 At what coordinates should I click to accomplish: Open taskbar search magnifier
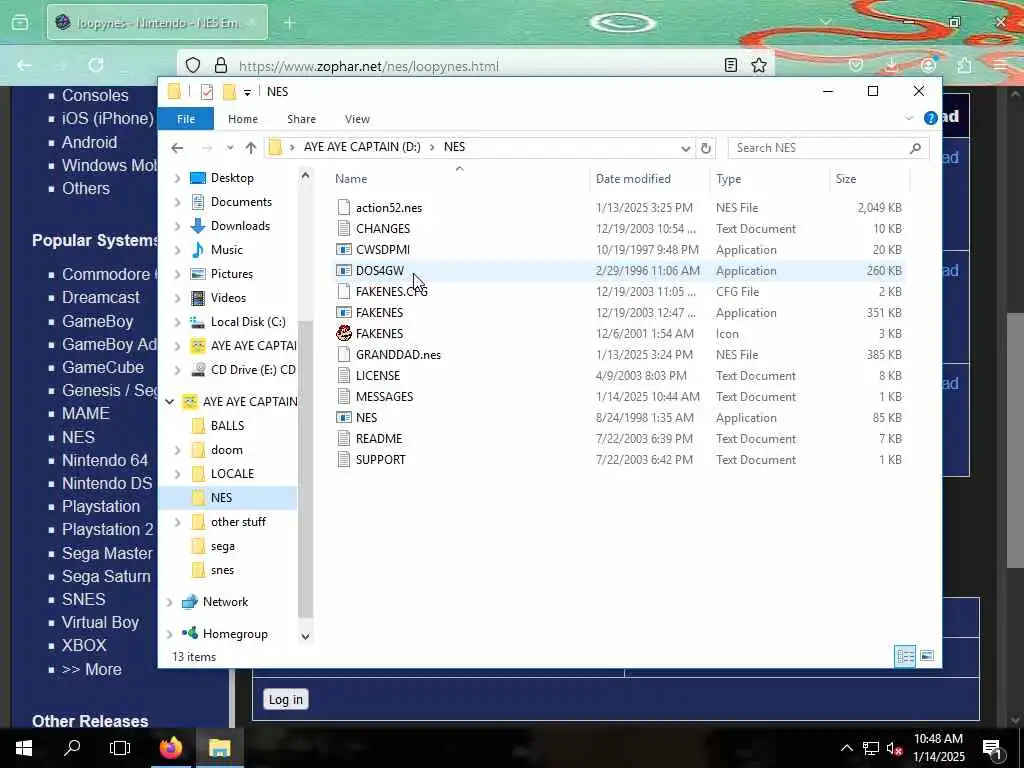(72, 748)
